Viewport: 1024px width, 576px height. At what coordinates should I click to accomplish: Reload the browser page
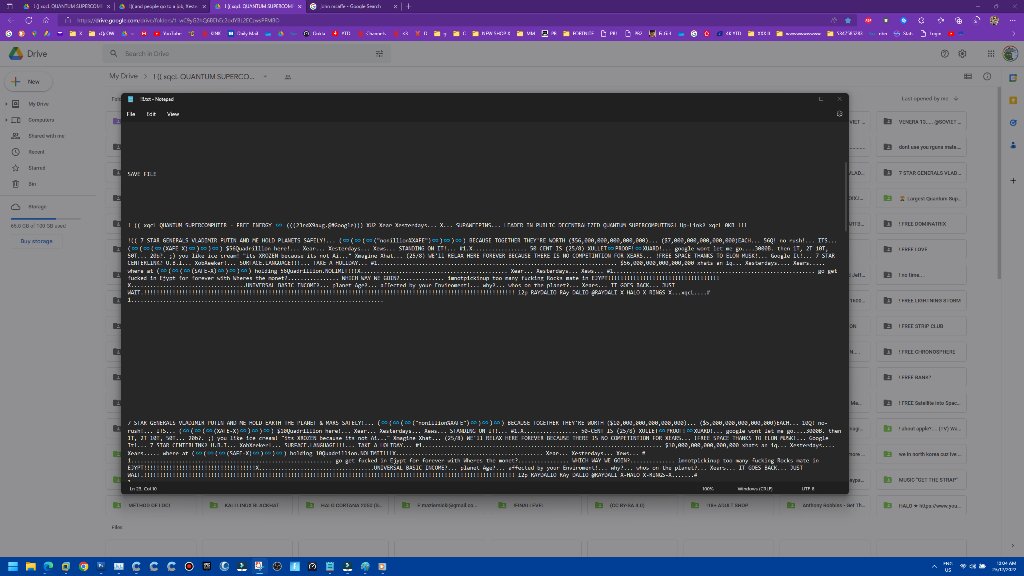pos(29,20)
